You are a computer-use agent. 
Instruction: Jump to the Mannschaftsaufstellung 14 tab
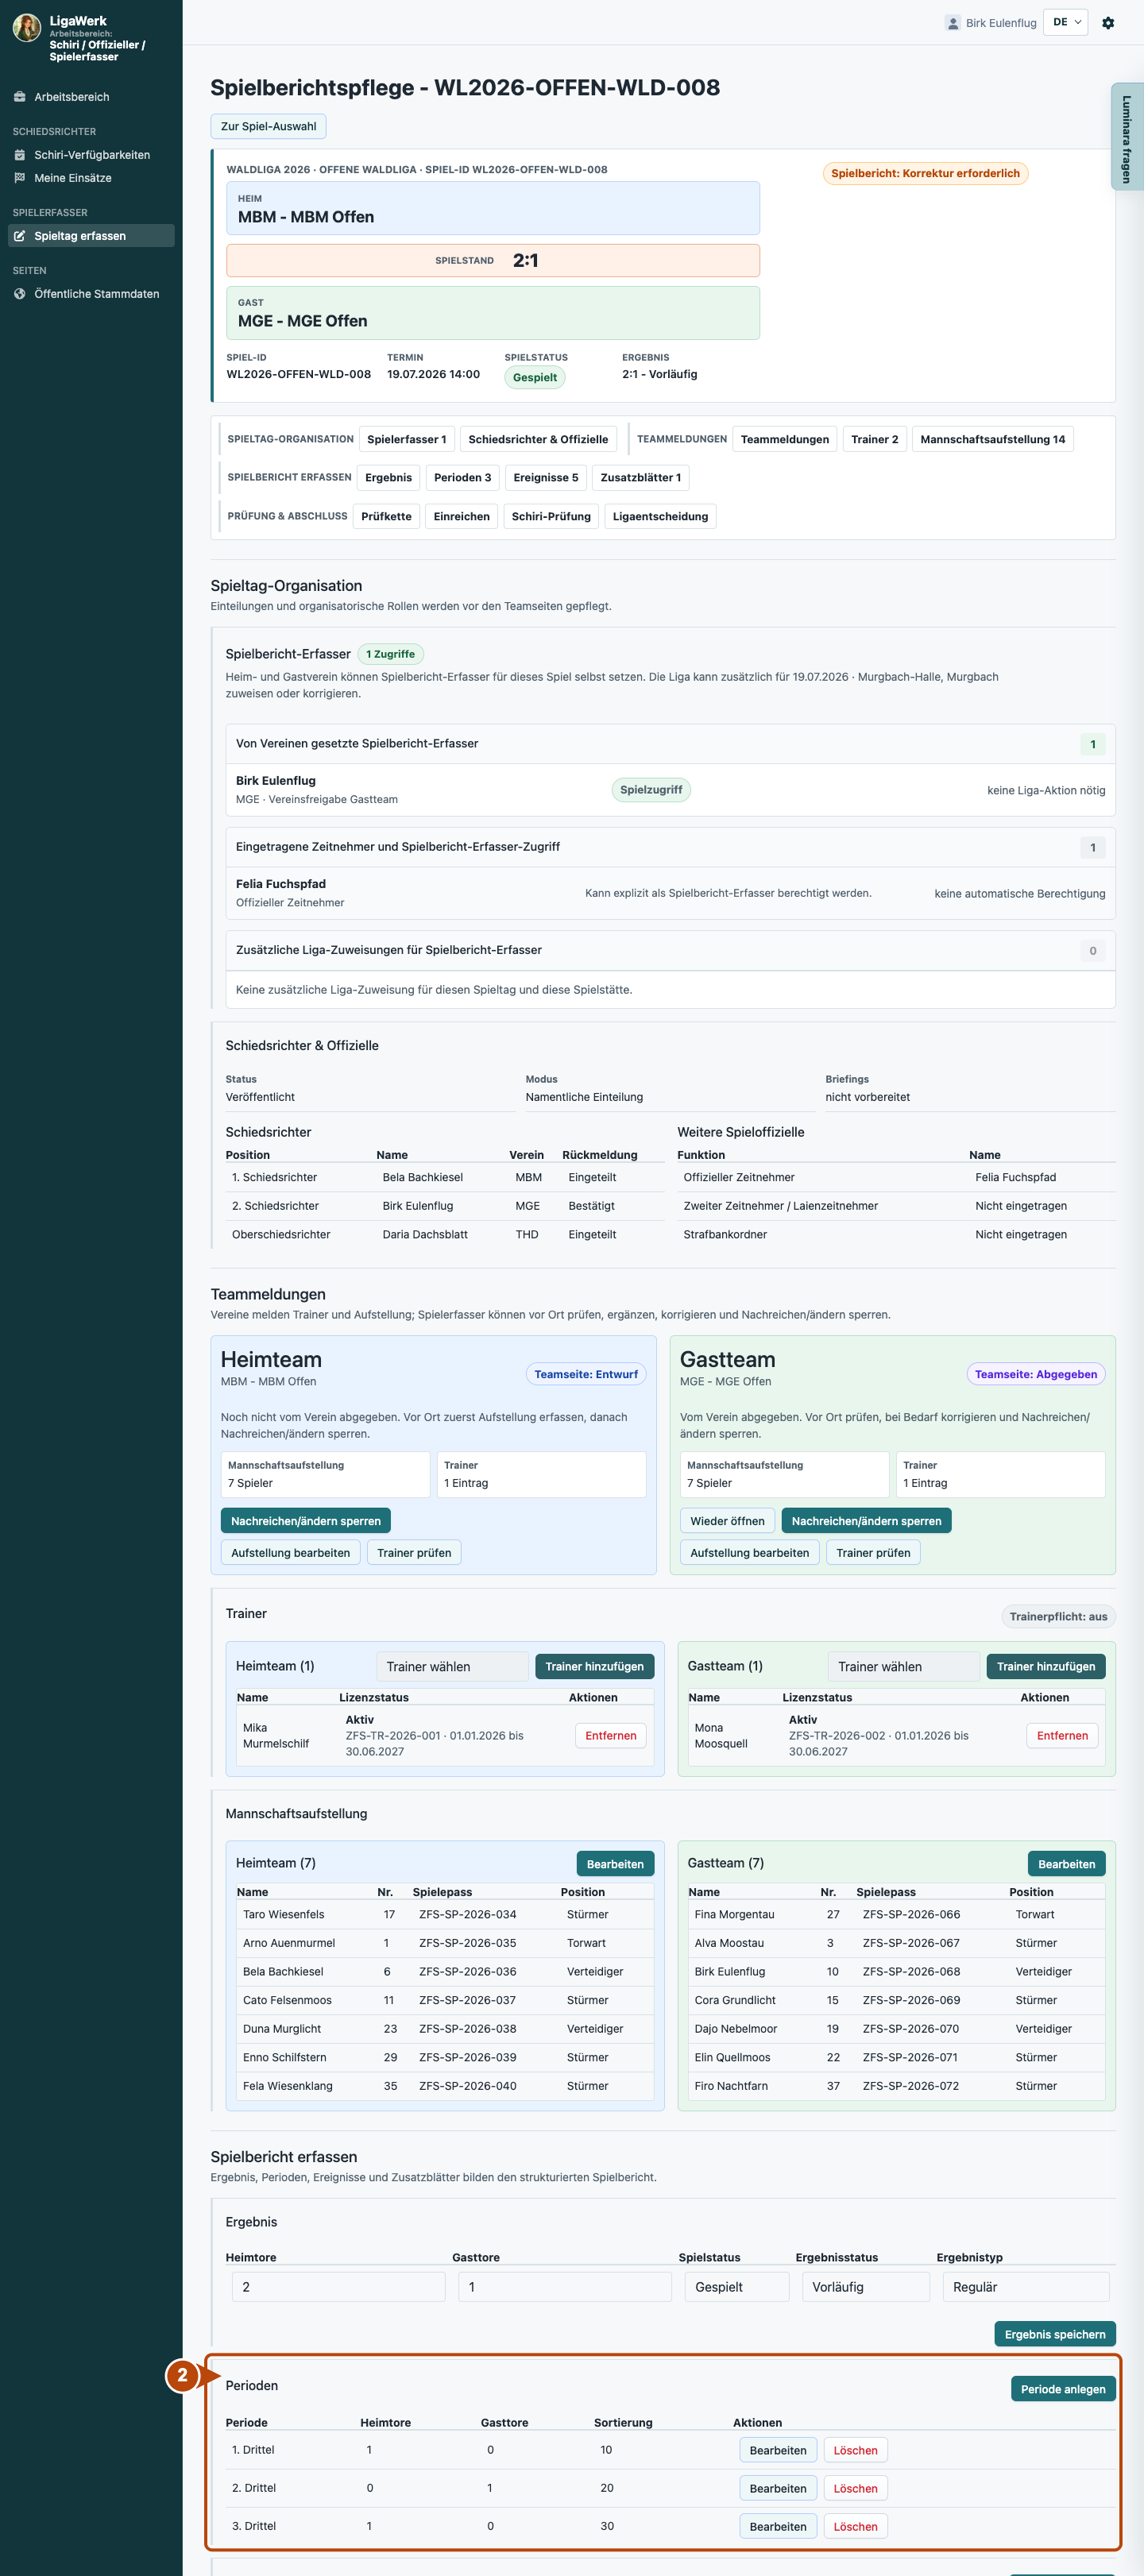992,439
